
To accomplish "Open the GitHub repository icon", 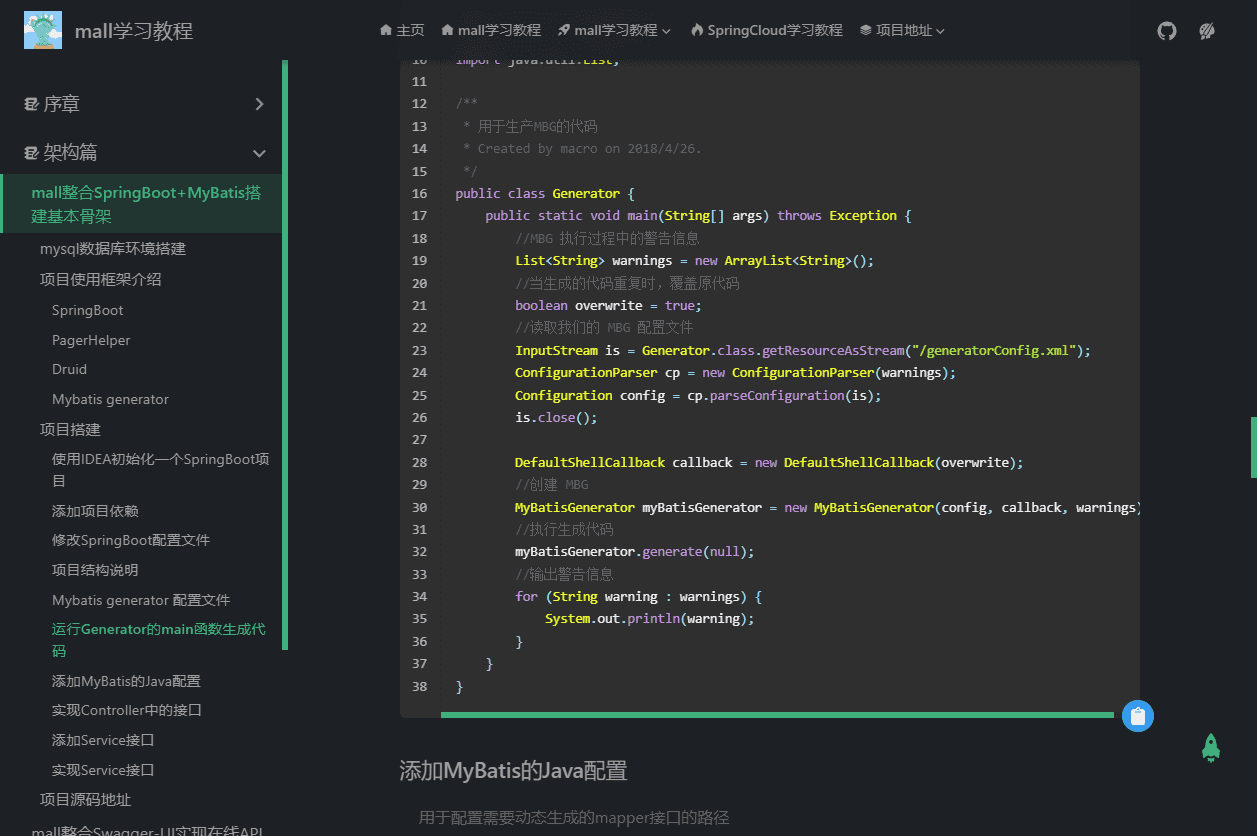I will coord(1167,31).
